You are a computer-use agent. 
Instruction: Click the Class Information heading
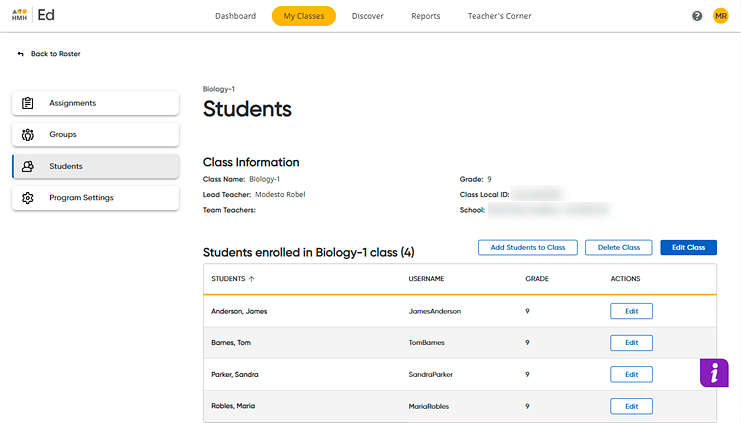click(251, 162)
